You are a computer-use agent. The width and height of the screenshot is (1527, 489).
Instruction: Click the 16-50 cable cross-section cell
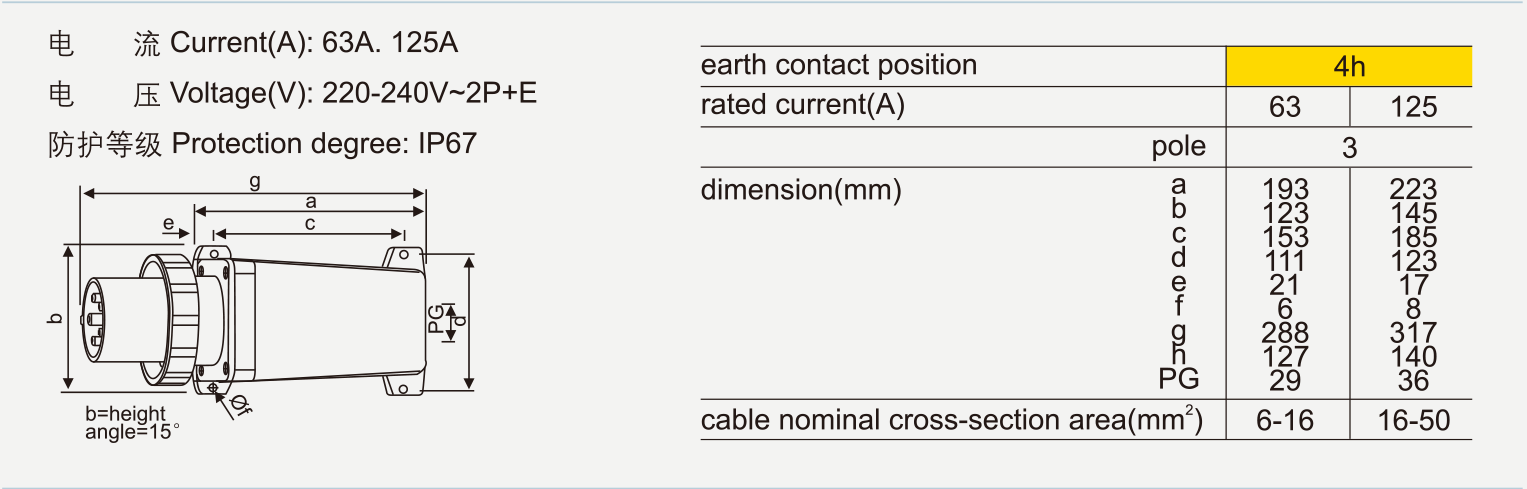[x=1413, y=421]
